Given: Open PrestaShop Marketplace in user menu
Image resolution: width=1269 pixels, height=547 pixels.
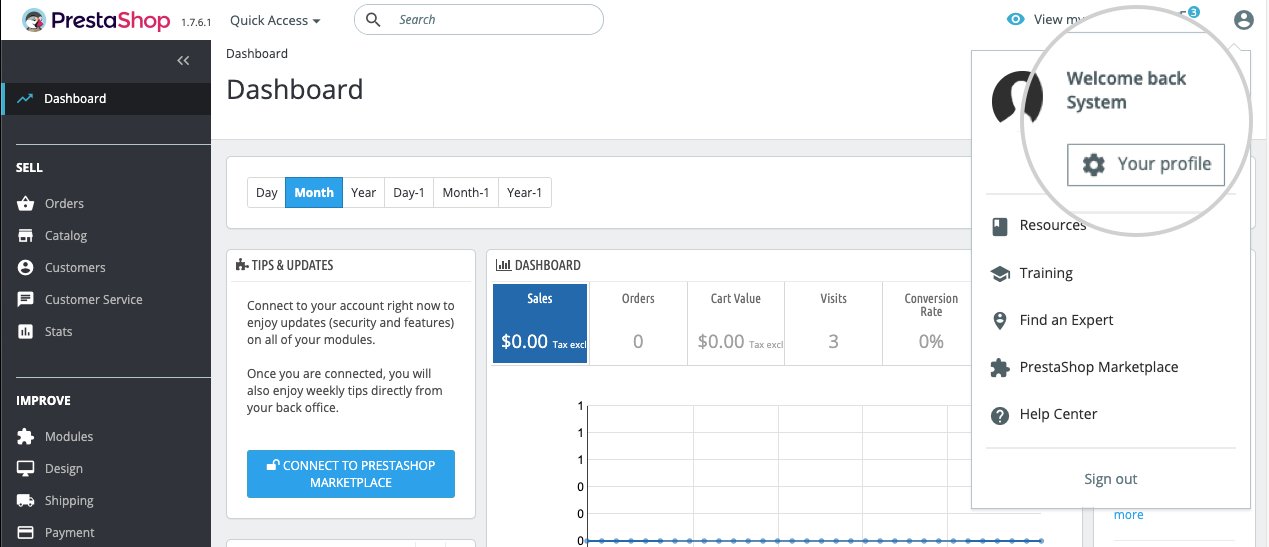Looking at the screenshot, I should [1099, 367].
